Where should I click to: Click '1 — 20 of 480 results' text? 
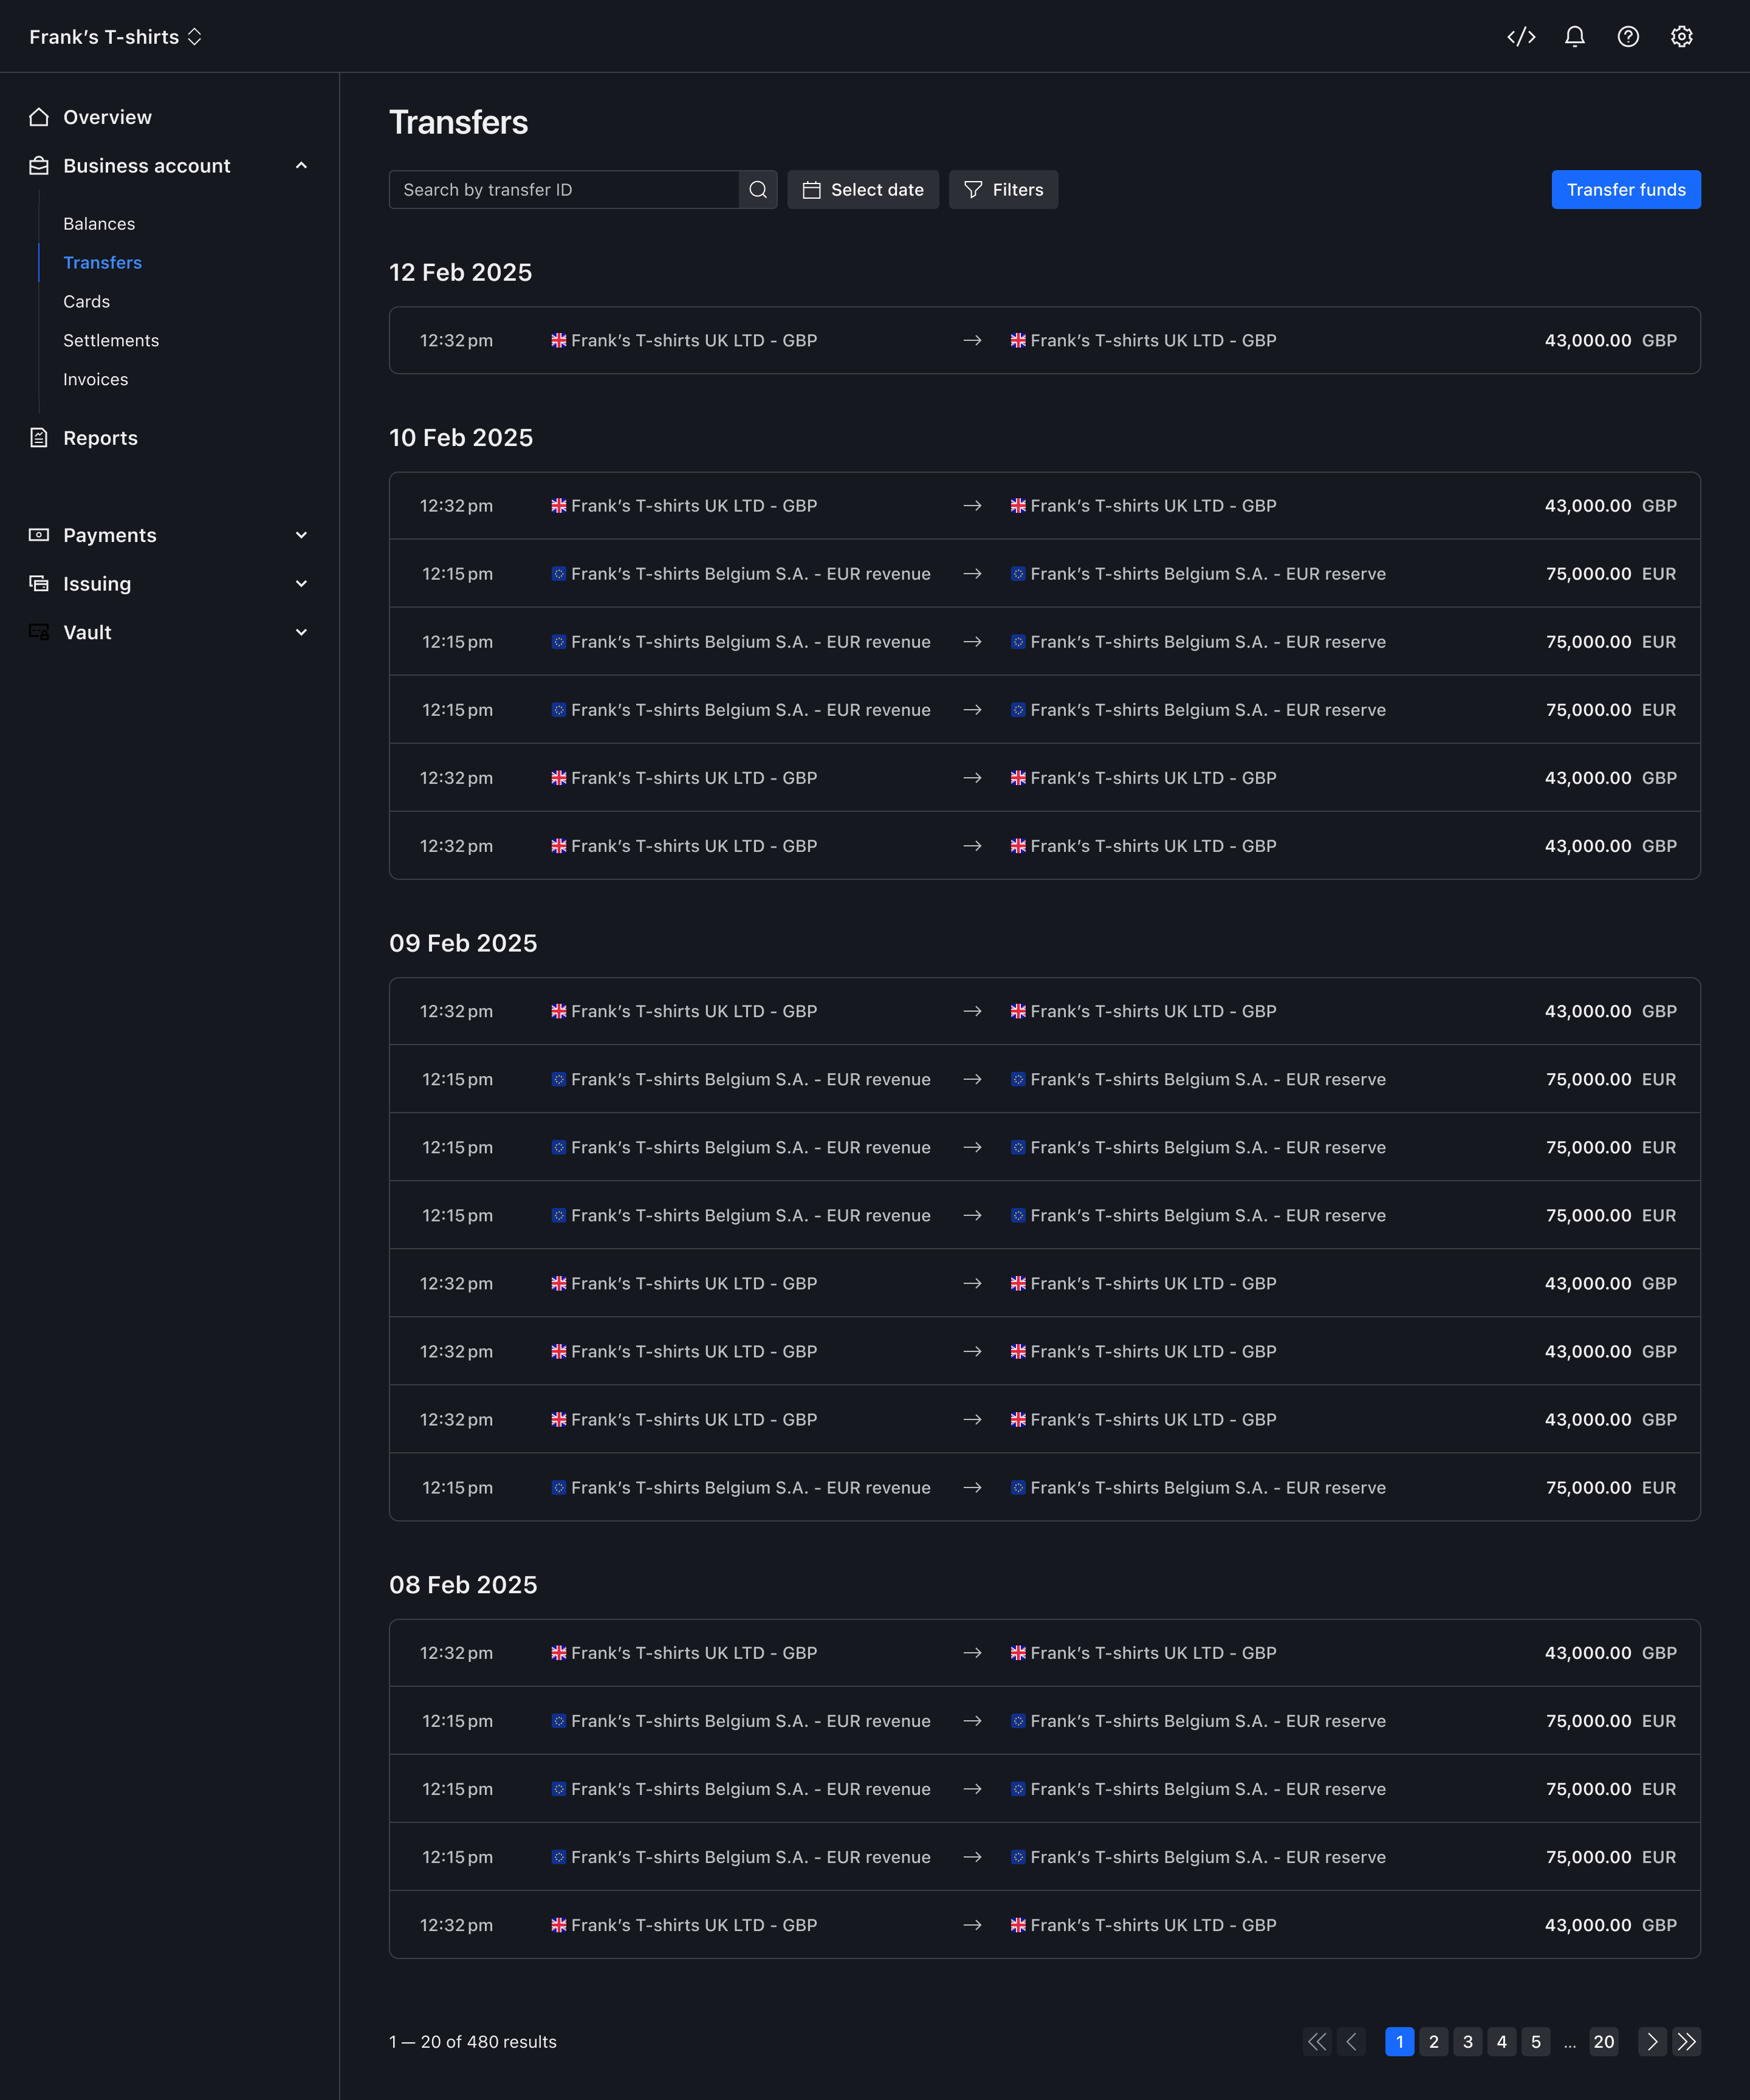(x=473, y=2041)
